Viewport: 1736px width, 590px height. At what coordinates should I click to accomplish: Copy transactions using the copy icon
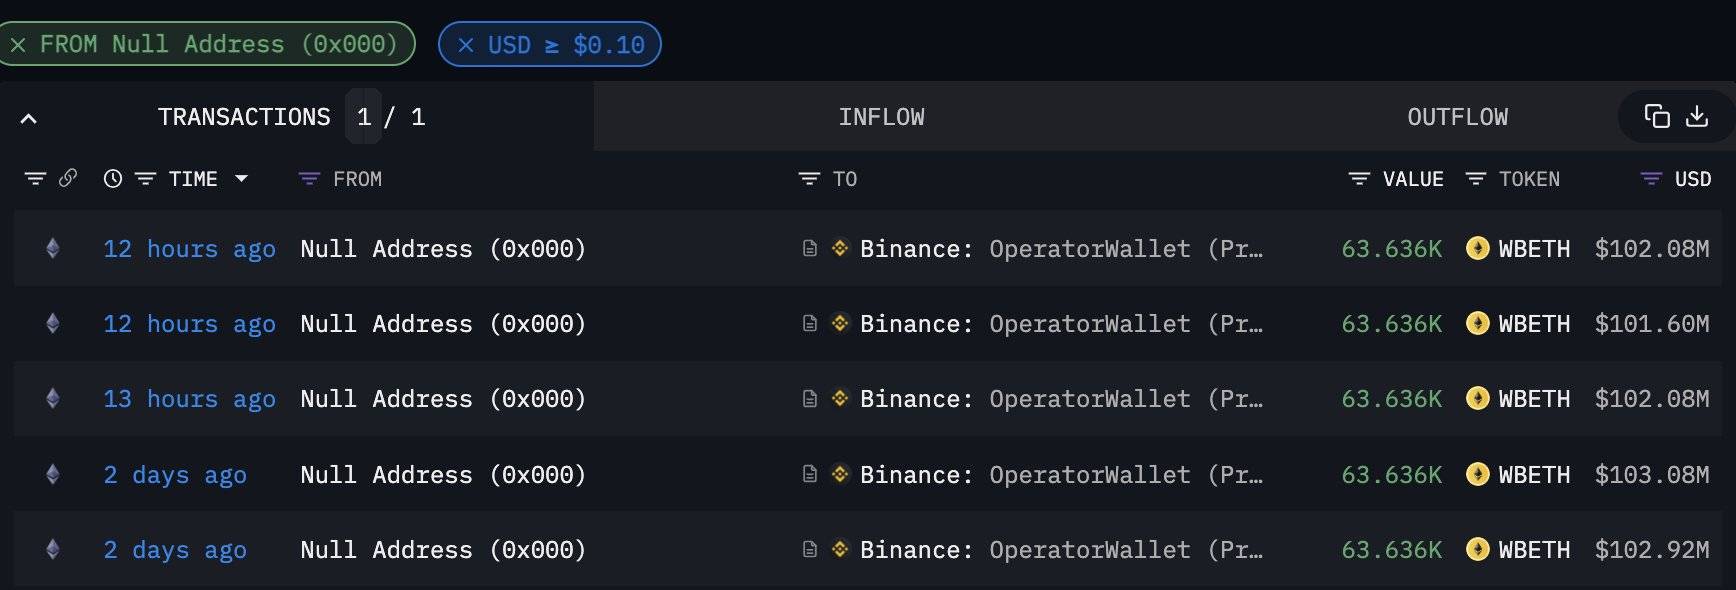tap(1657, 117)
